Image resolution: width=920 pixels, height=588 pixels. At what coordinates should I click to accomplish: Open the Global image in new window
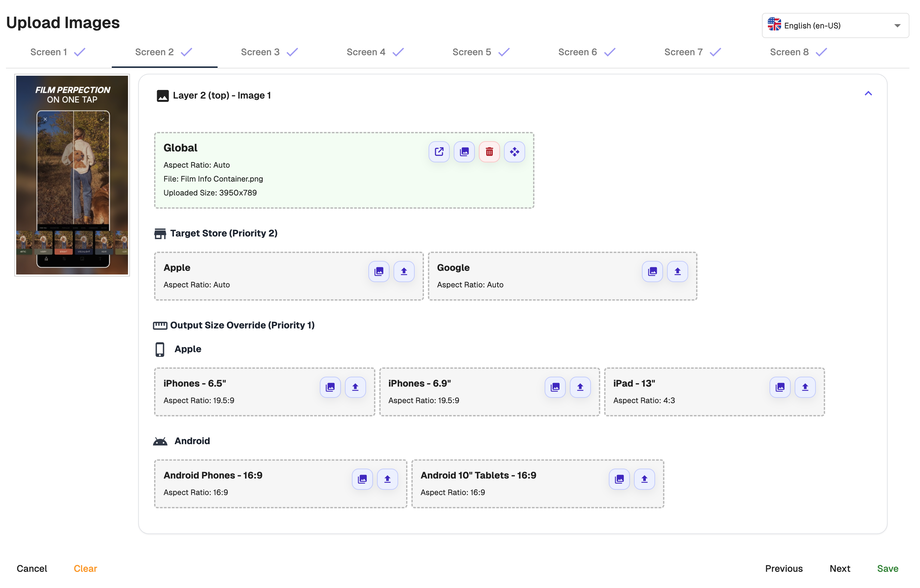[439, 152]
